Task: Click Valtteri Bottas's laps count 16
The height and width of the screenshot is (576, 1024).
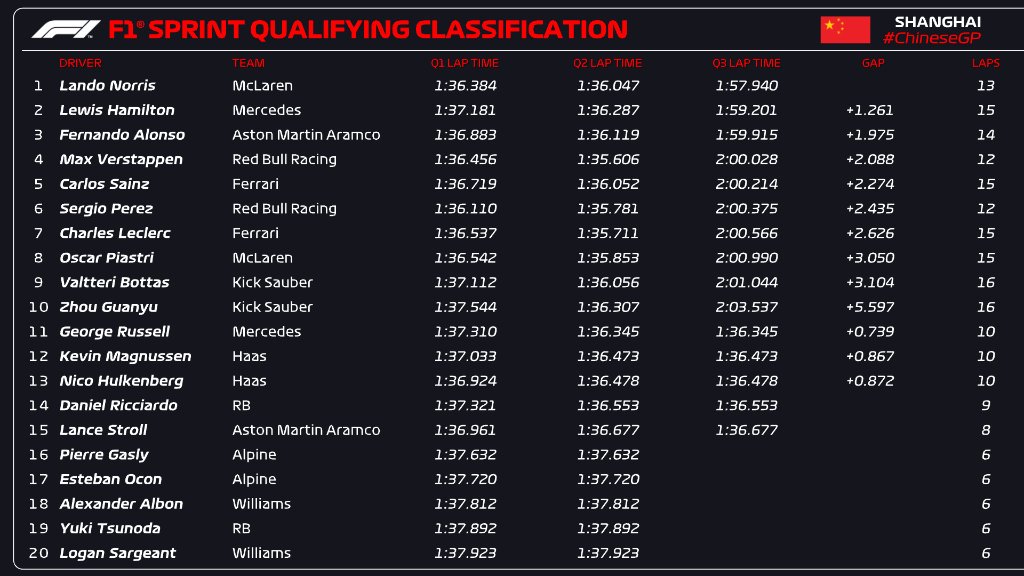Action: coord(985,282)
